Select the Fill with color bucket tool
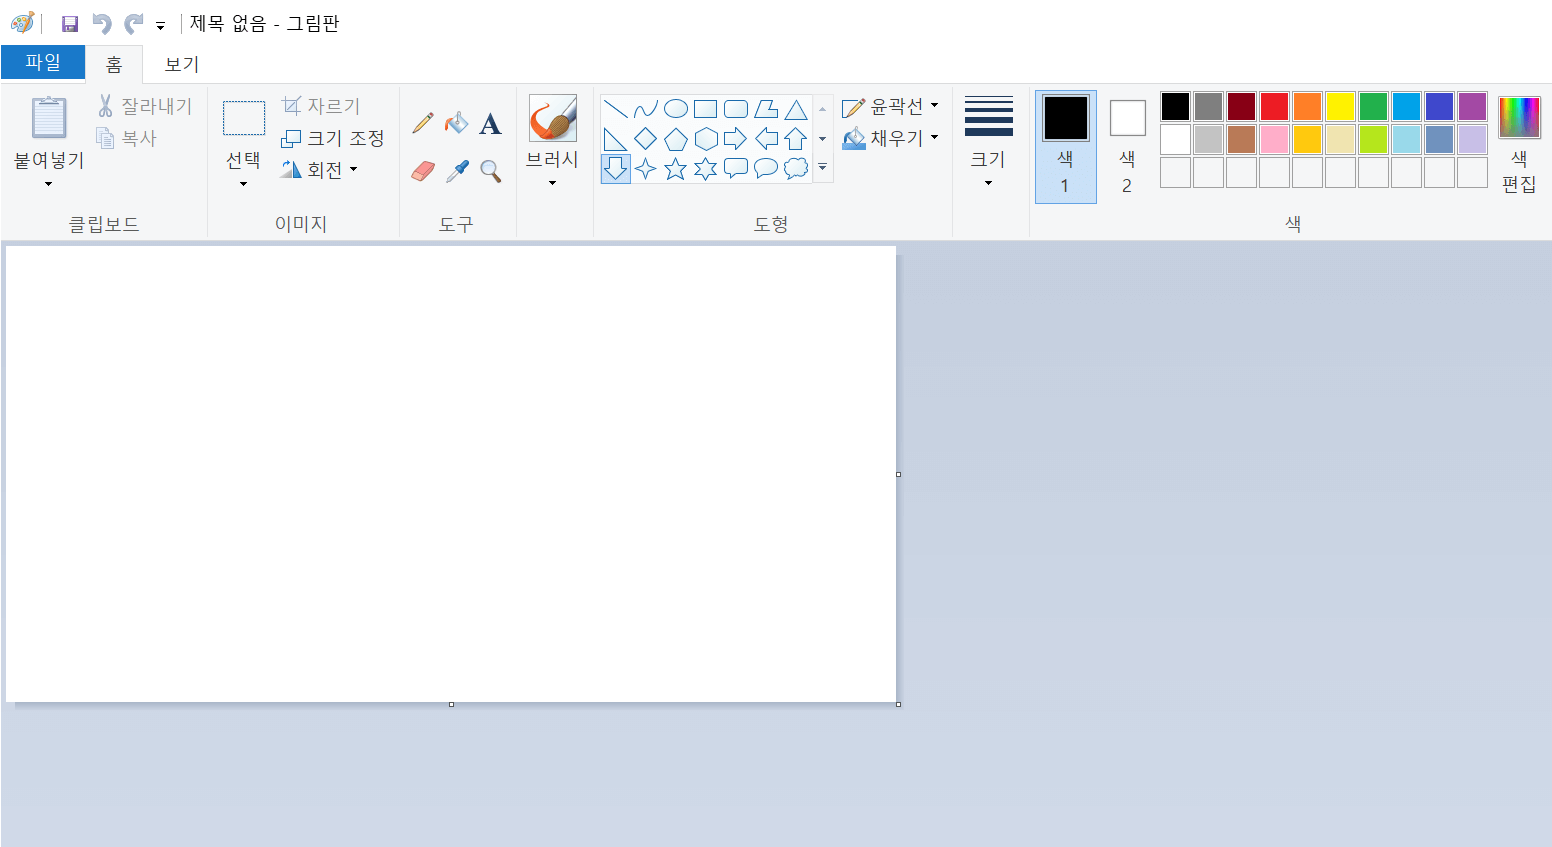 click(x=456, y=123)
